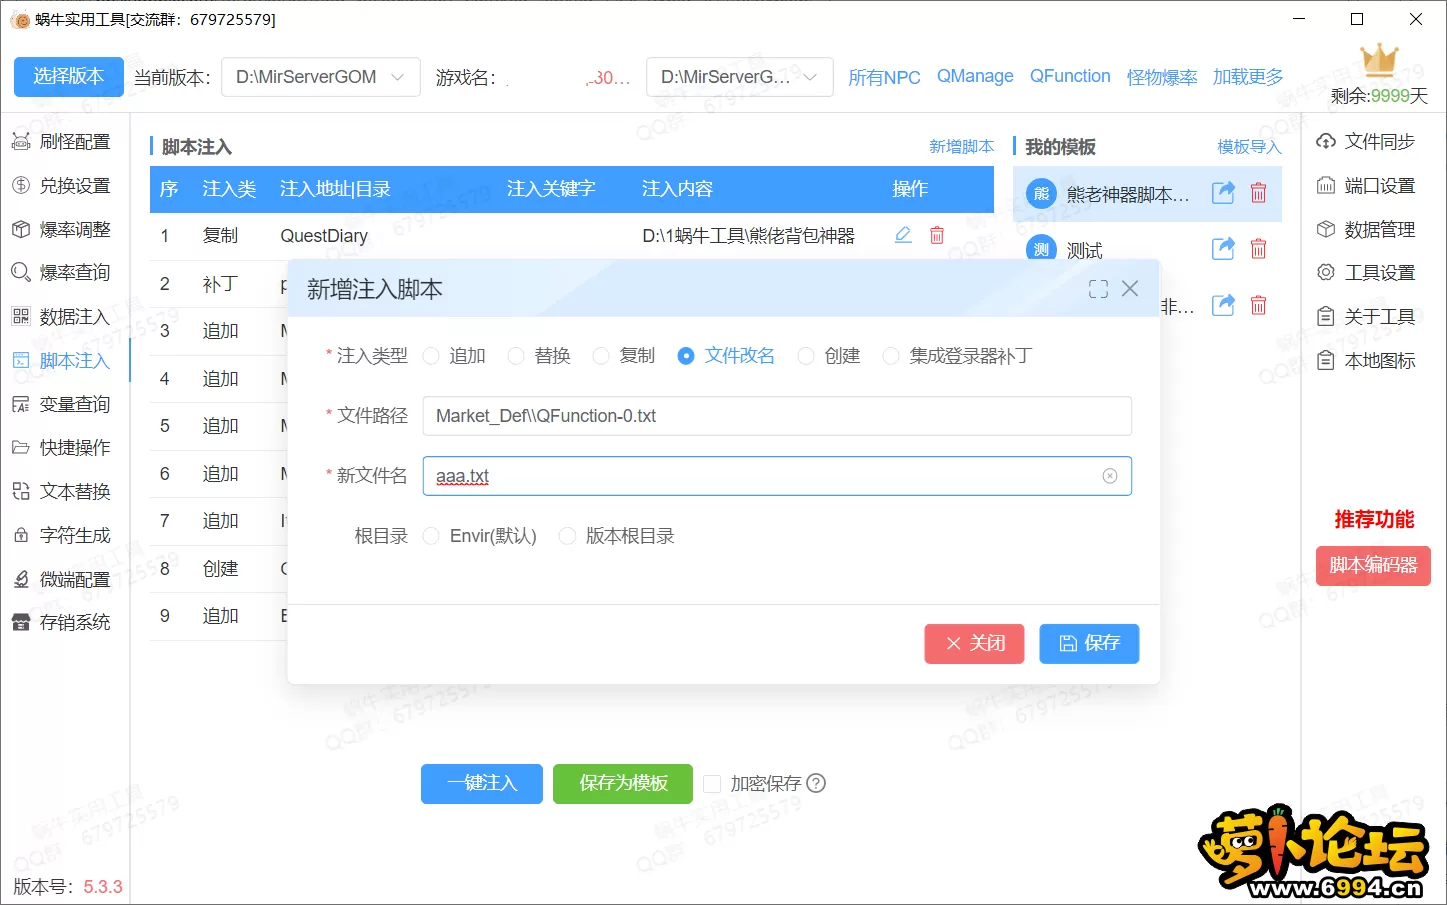This screenshot has width=1447, height=905.
Task: Click QuestDiary cell in row 1
Action: click(x=324, y=236)
